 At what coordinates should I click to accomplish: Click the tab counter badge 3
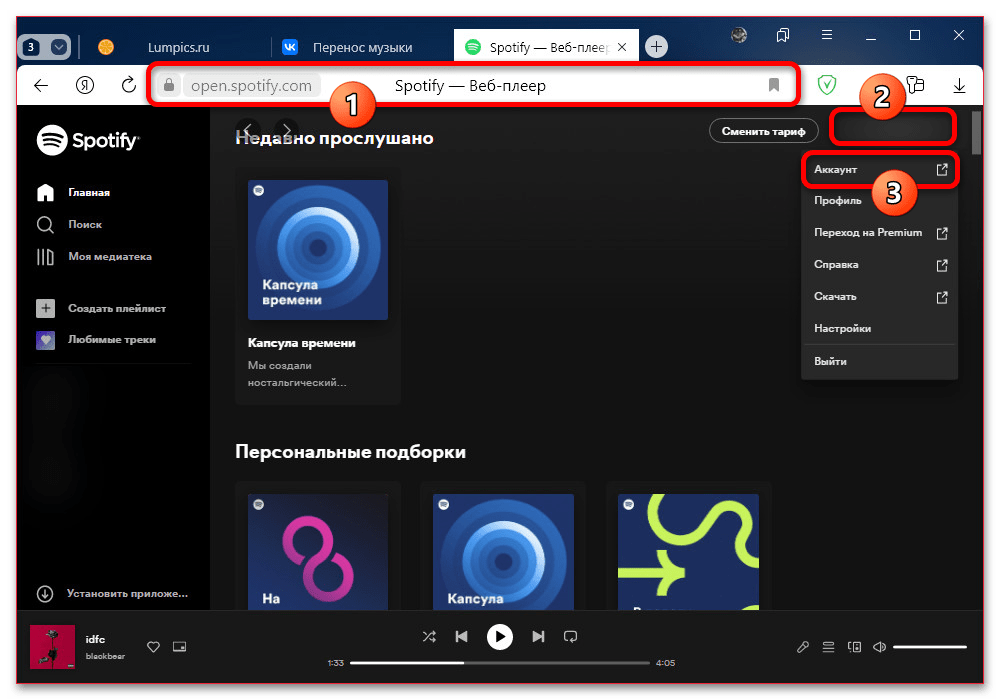31,47
